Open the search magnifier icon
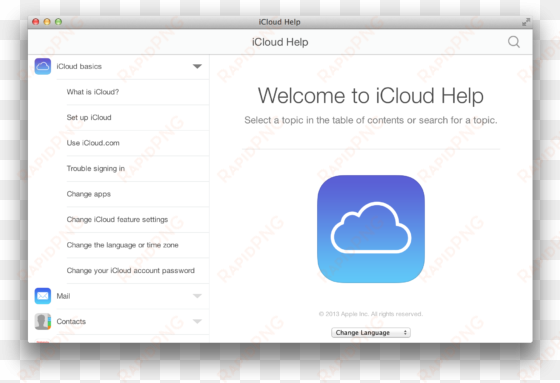The height and width of the screenshot is (383, 560). coord(514,42)
